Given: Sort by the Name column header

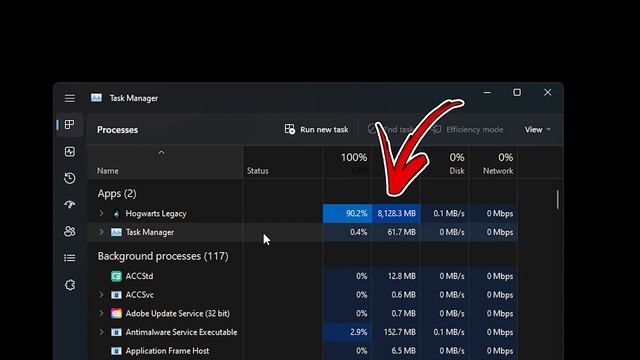Looking at the screenshot, I should click(x=165, y=162).
